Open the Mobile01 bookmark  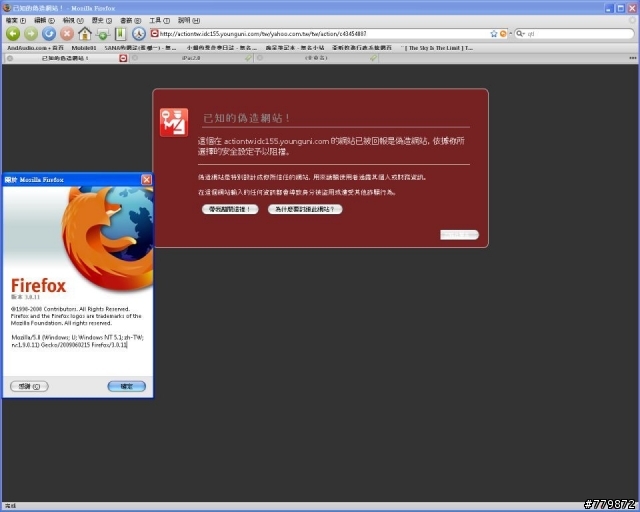84,48
